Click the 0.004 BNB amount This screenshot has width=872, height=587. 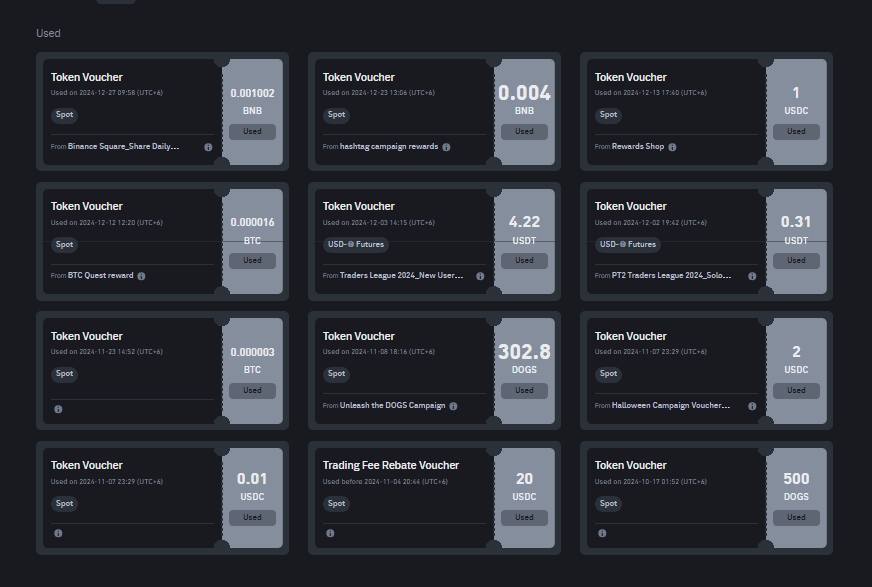(x=524, y=93)
